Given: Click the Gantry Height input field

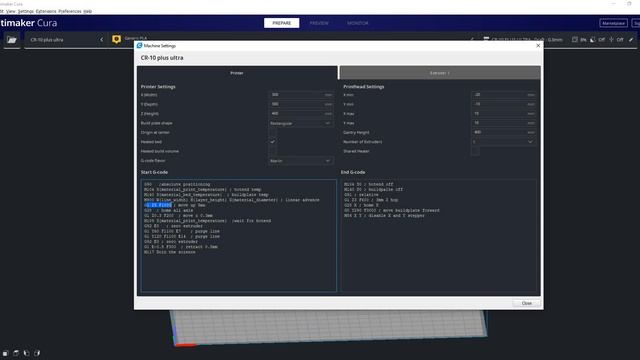Looking at the screenshot, I should [x=503, y=132].
